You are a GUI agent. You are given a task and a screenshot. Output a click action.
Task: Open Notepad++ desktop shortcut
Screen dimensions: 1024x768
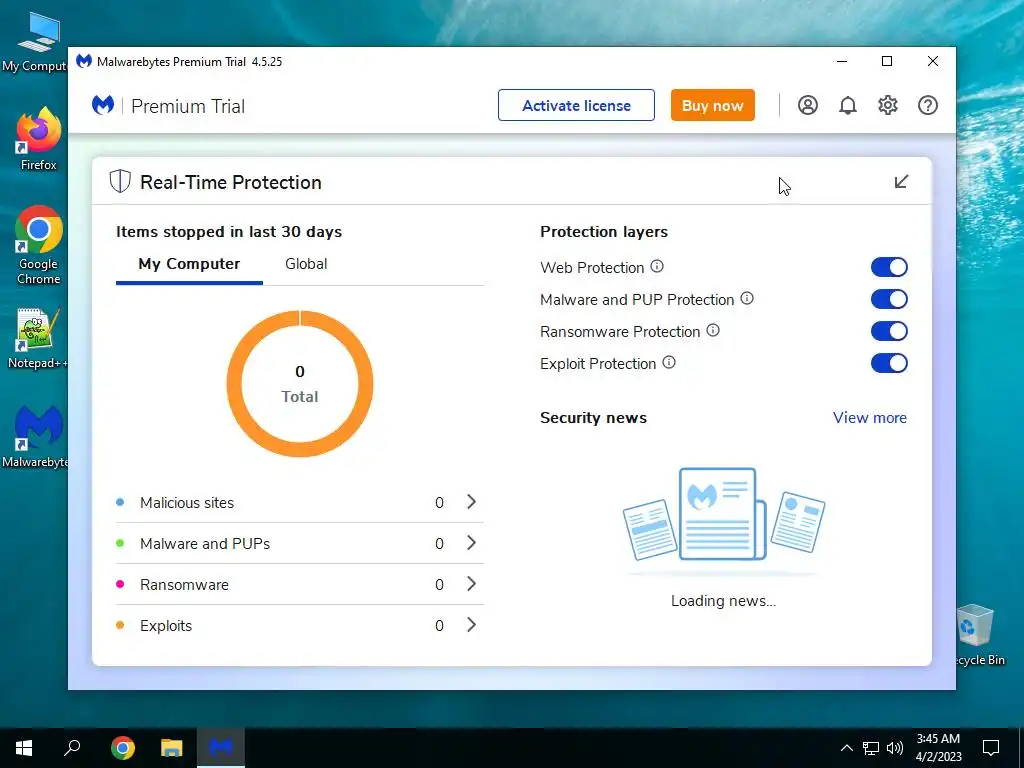[37, 338]
